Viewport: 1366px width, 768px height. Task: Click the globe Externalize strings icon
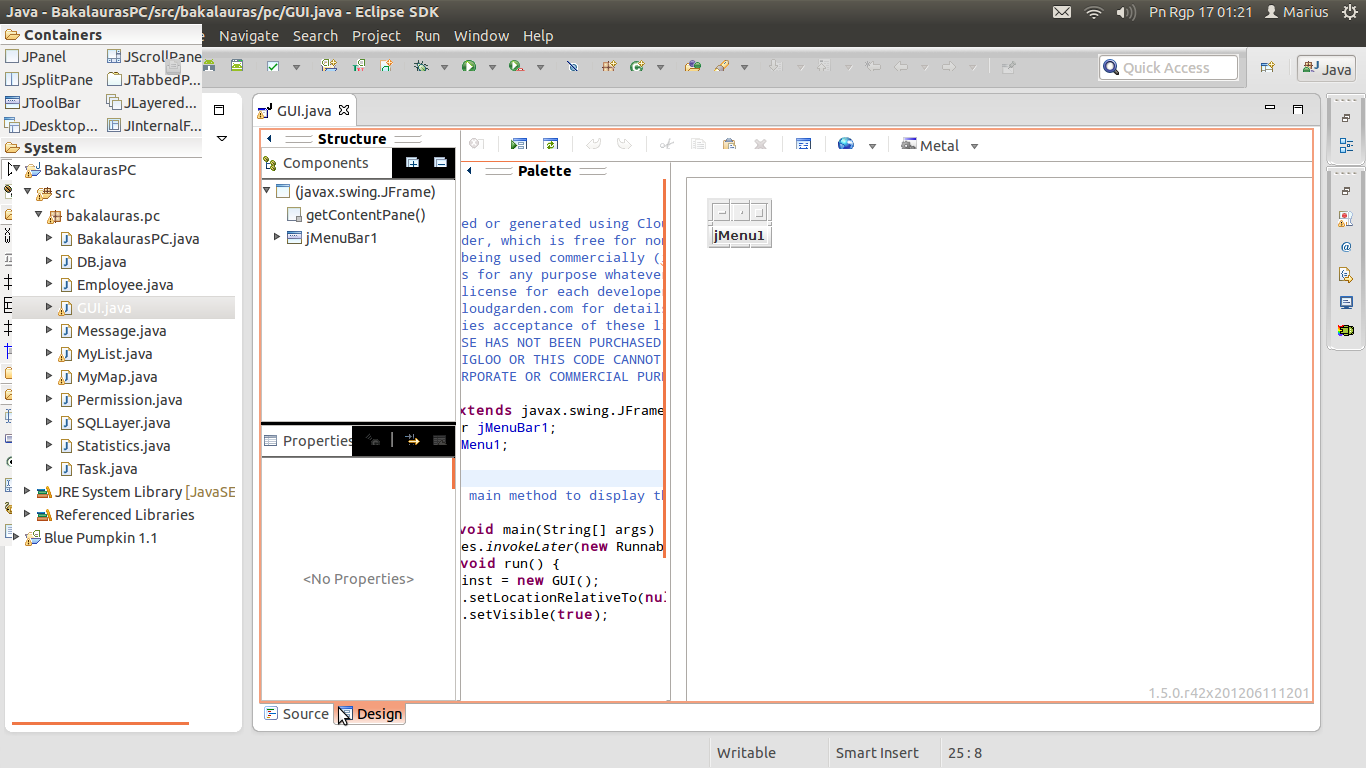click(846, 145)
